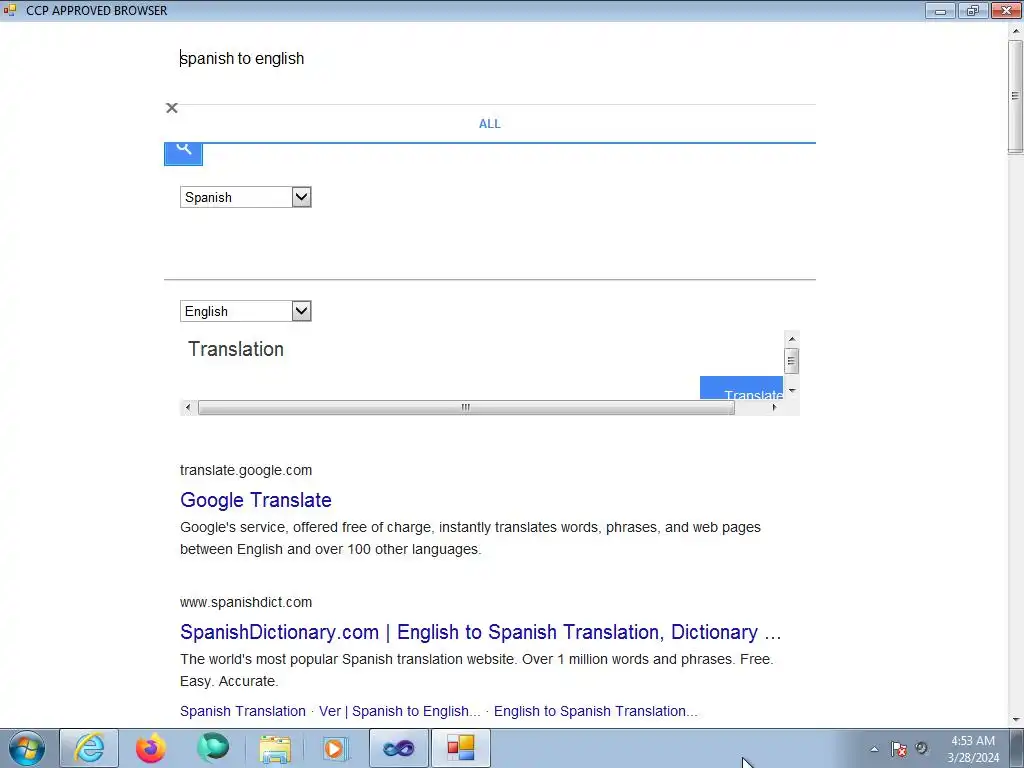Open the Google Translate result link
This screenshot has height=768, width=1024.
coord(256,500)
